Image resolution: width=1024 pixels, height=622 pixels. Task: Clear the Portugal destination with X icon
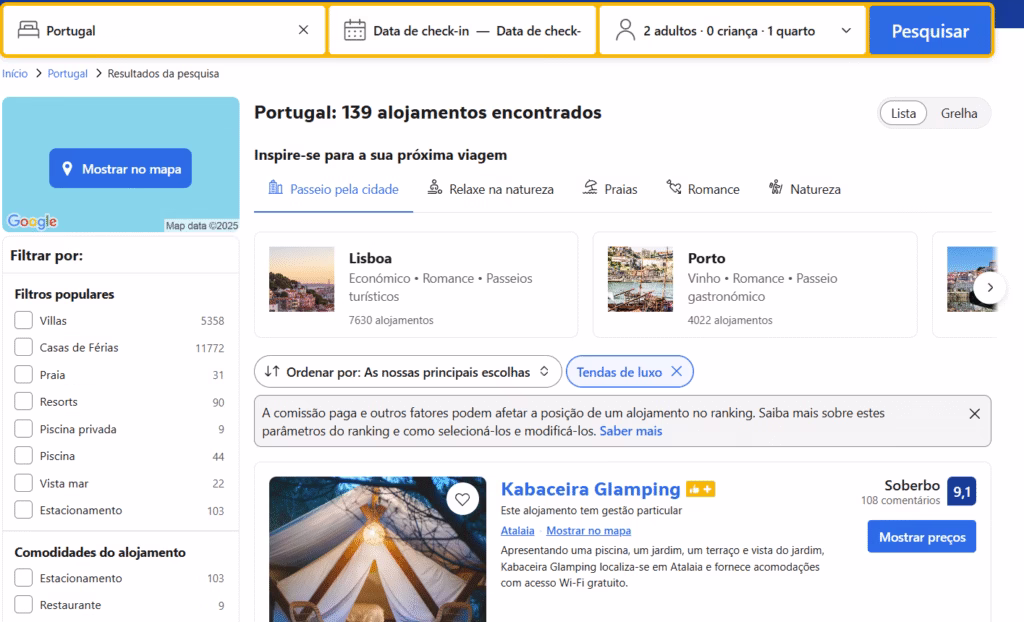coord(303,30)
